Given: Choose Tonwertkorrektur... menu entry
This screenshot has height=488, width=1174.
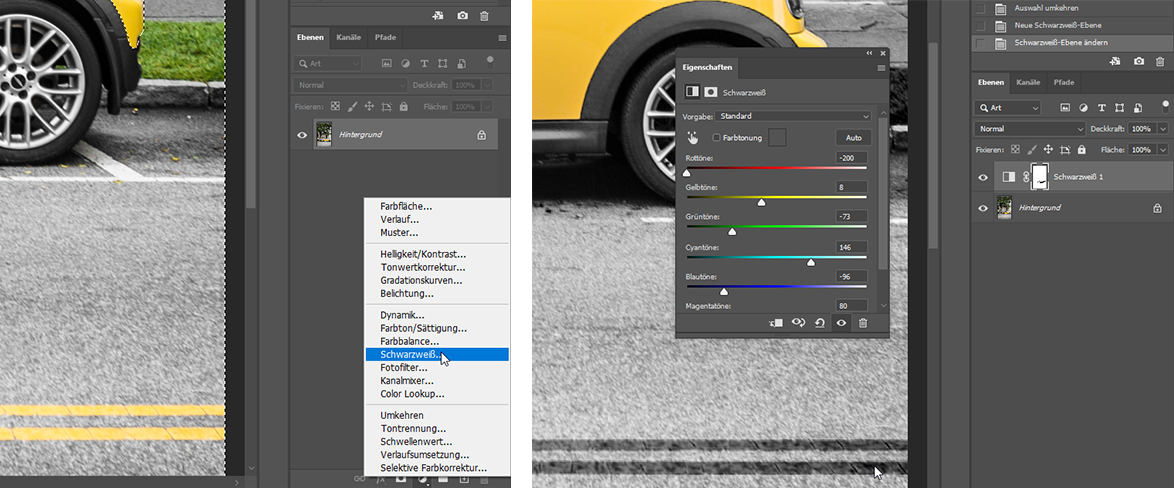Looking at the screenshot, I should click(x=423, y=267).
